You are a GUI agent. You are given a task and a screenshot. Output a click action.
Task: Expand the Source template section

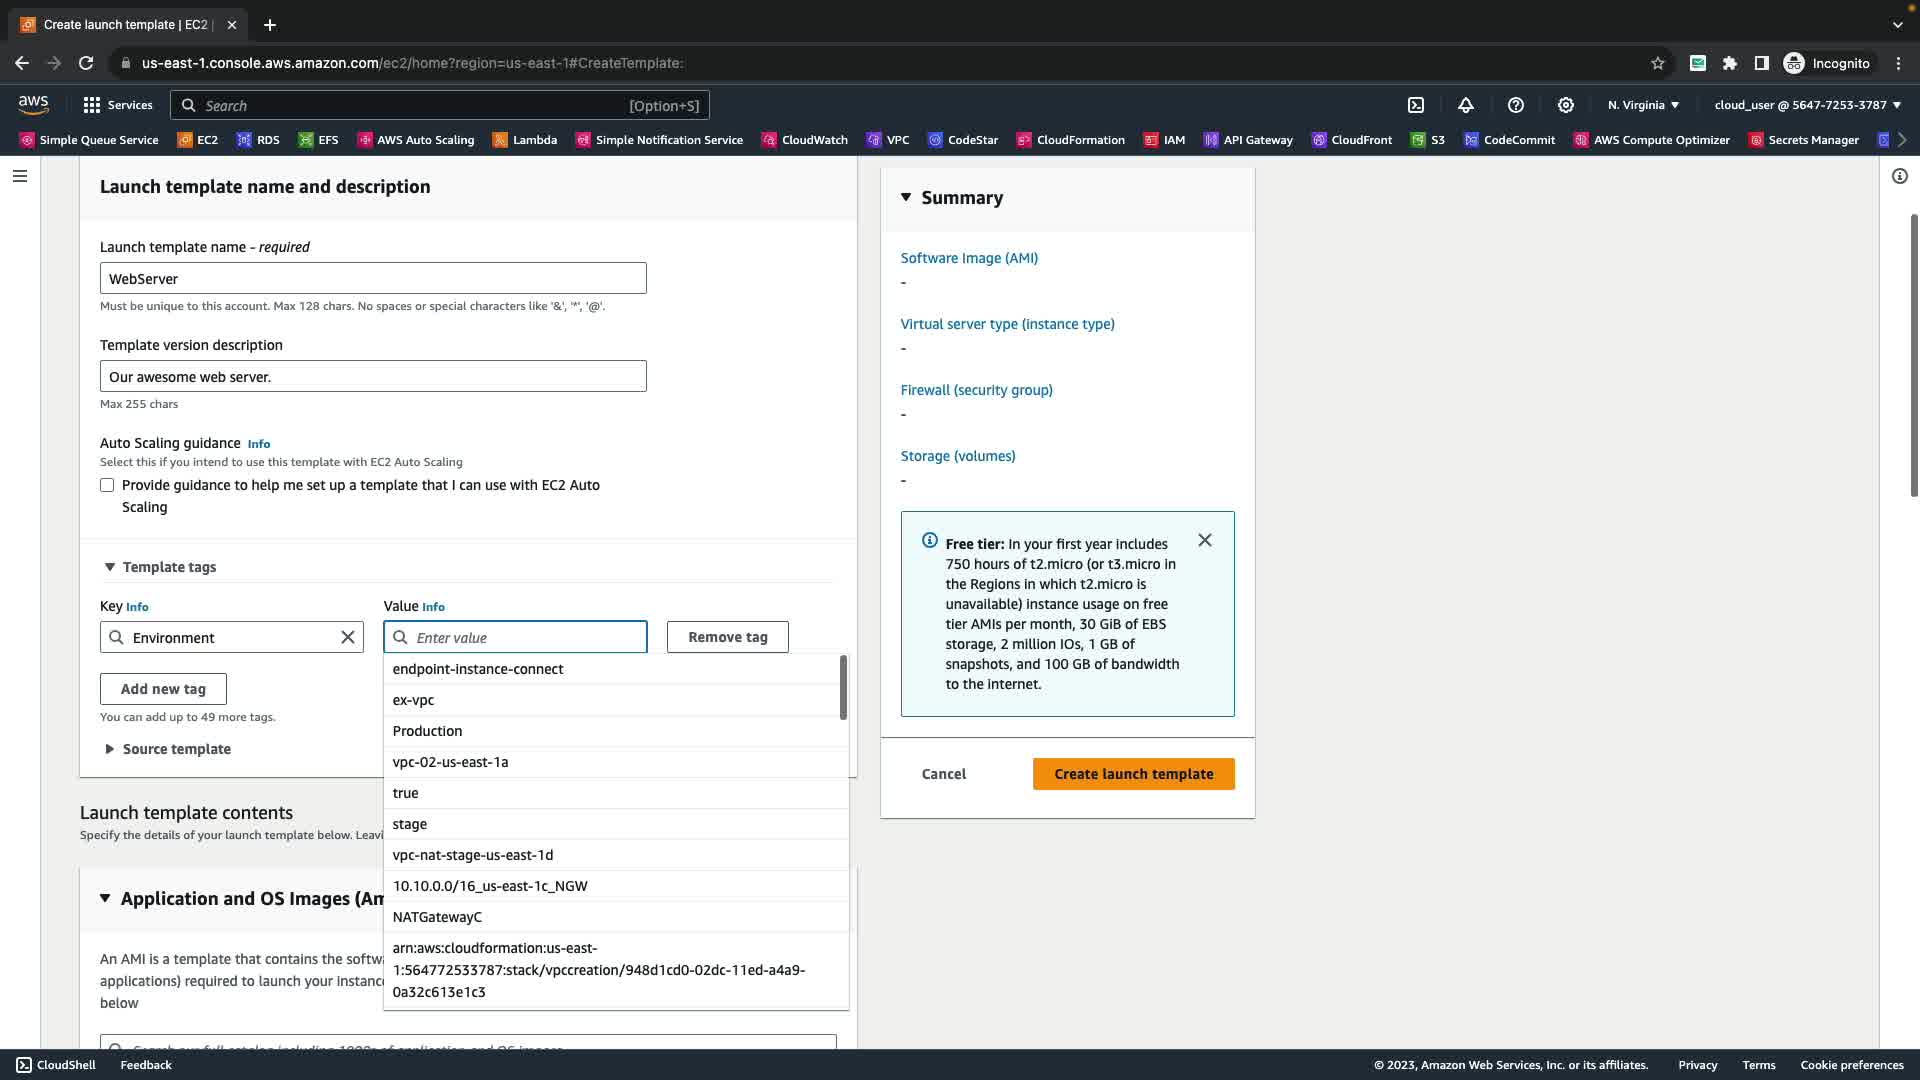pyautogui.click(x=110, y=749)
